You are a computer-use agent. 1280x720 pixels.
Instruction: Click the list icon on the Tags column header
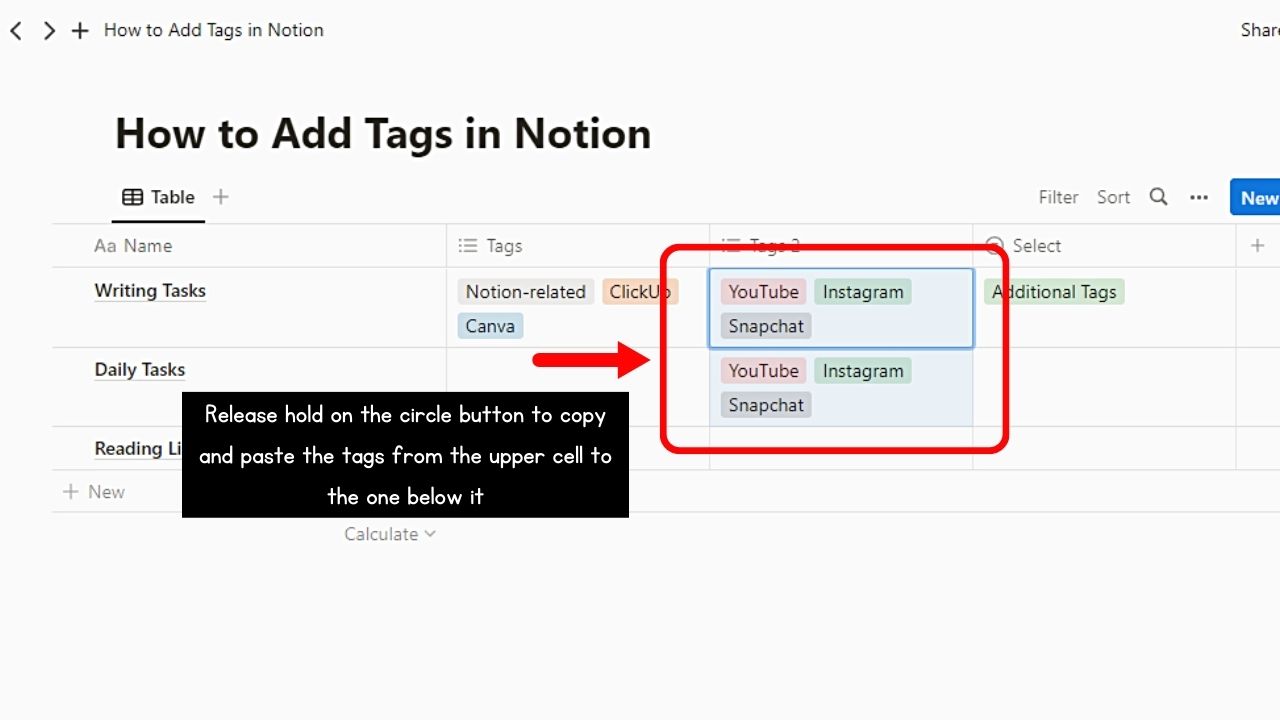[x=467, y=245]
